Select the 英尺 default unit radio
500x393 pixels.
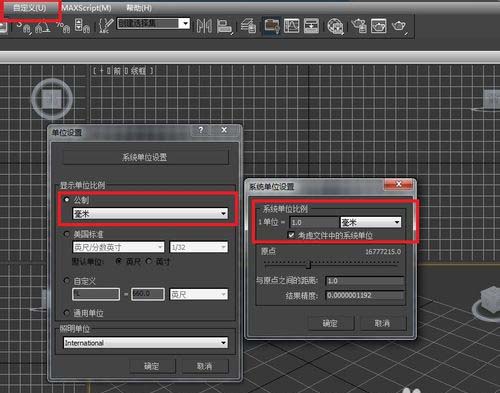[x=118, y=261]
